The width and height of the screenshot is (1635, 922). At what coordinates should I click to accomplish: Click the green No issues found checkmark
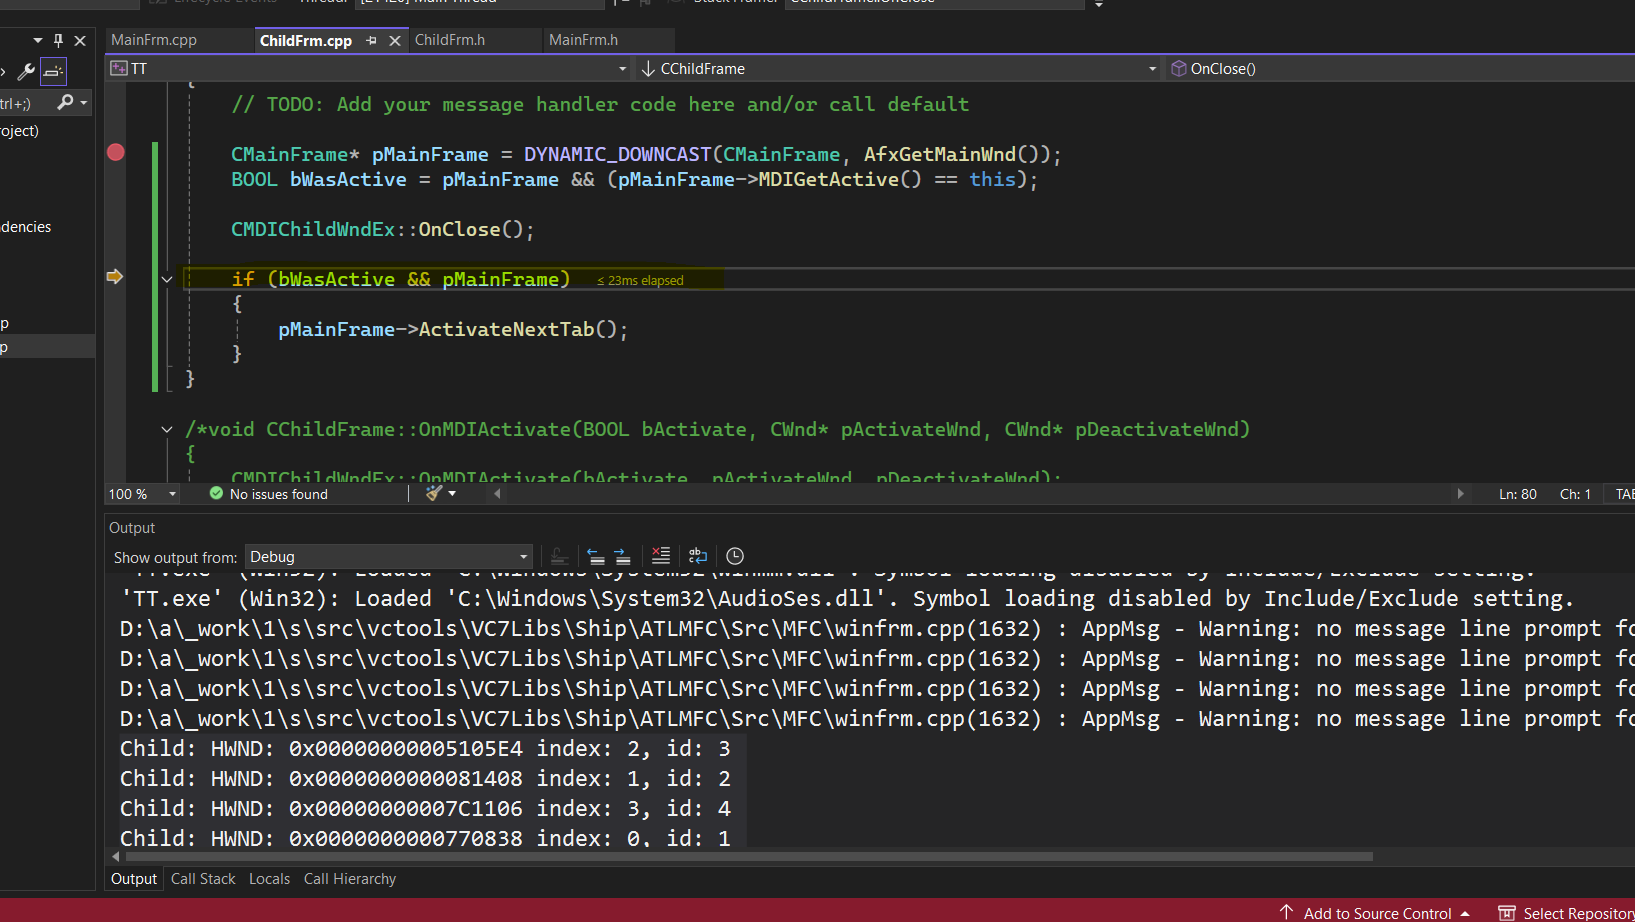tap(216, 493)
